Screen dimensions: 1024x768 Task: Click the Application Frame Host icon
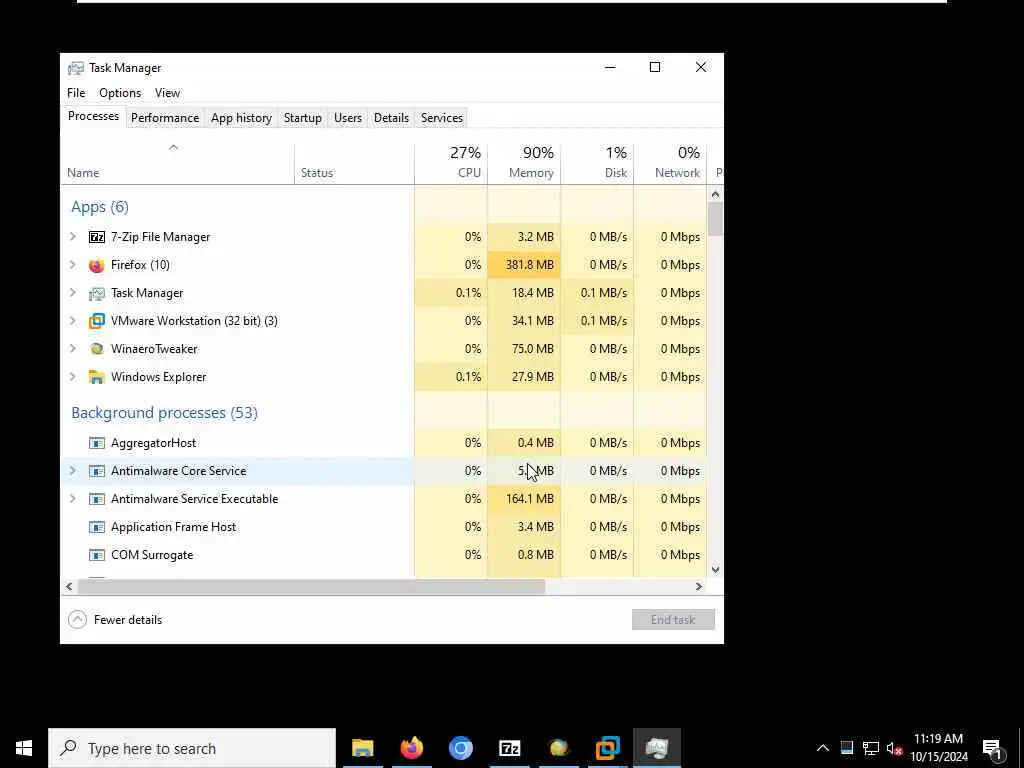click(x=97, y=527)
